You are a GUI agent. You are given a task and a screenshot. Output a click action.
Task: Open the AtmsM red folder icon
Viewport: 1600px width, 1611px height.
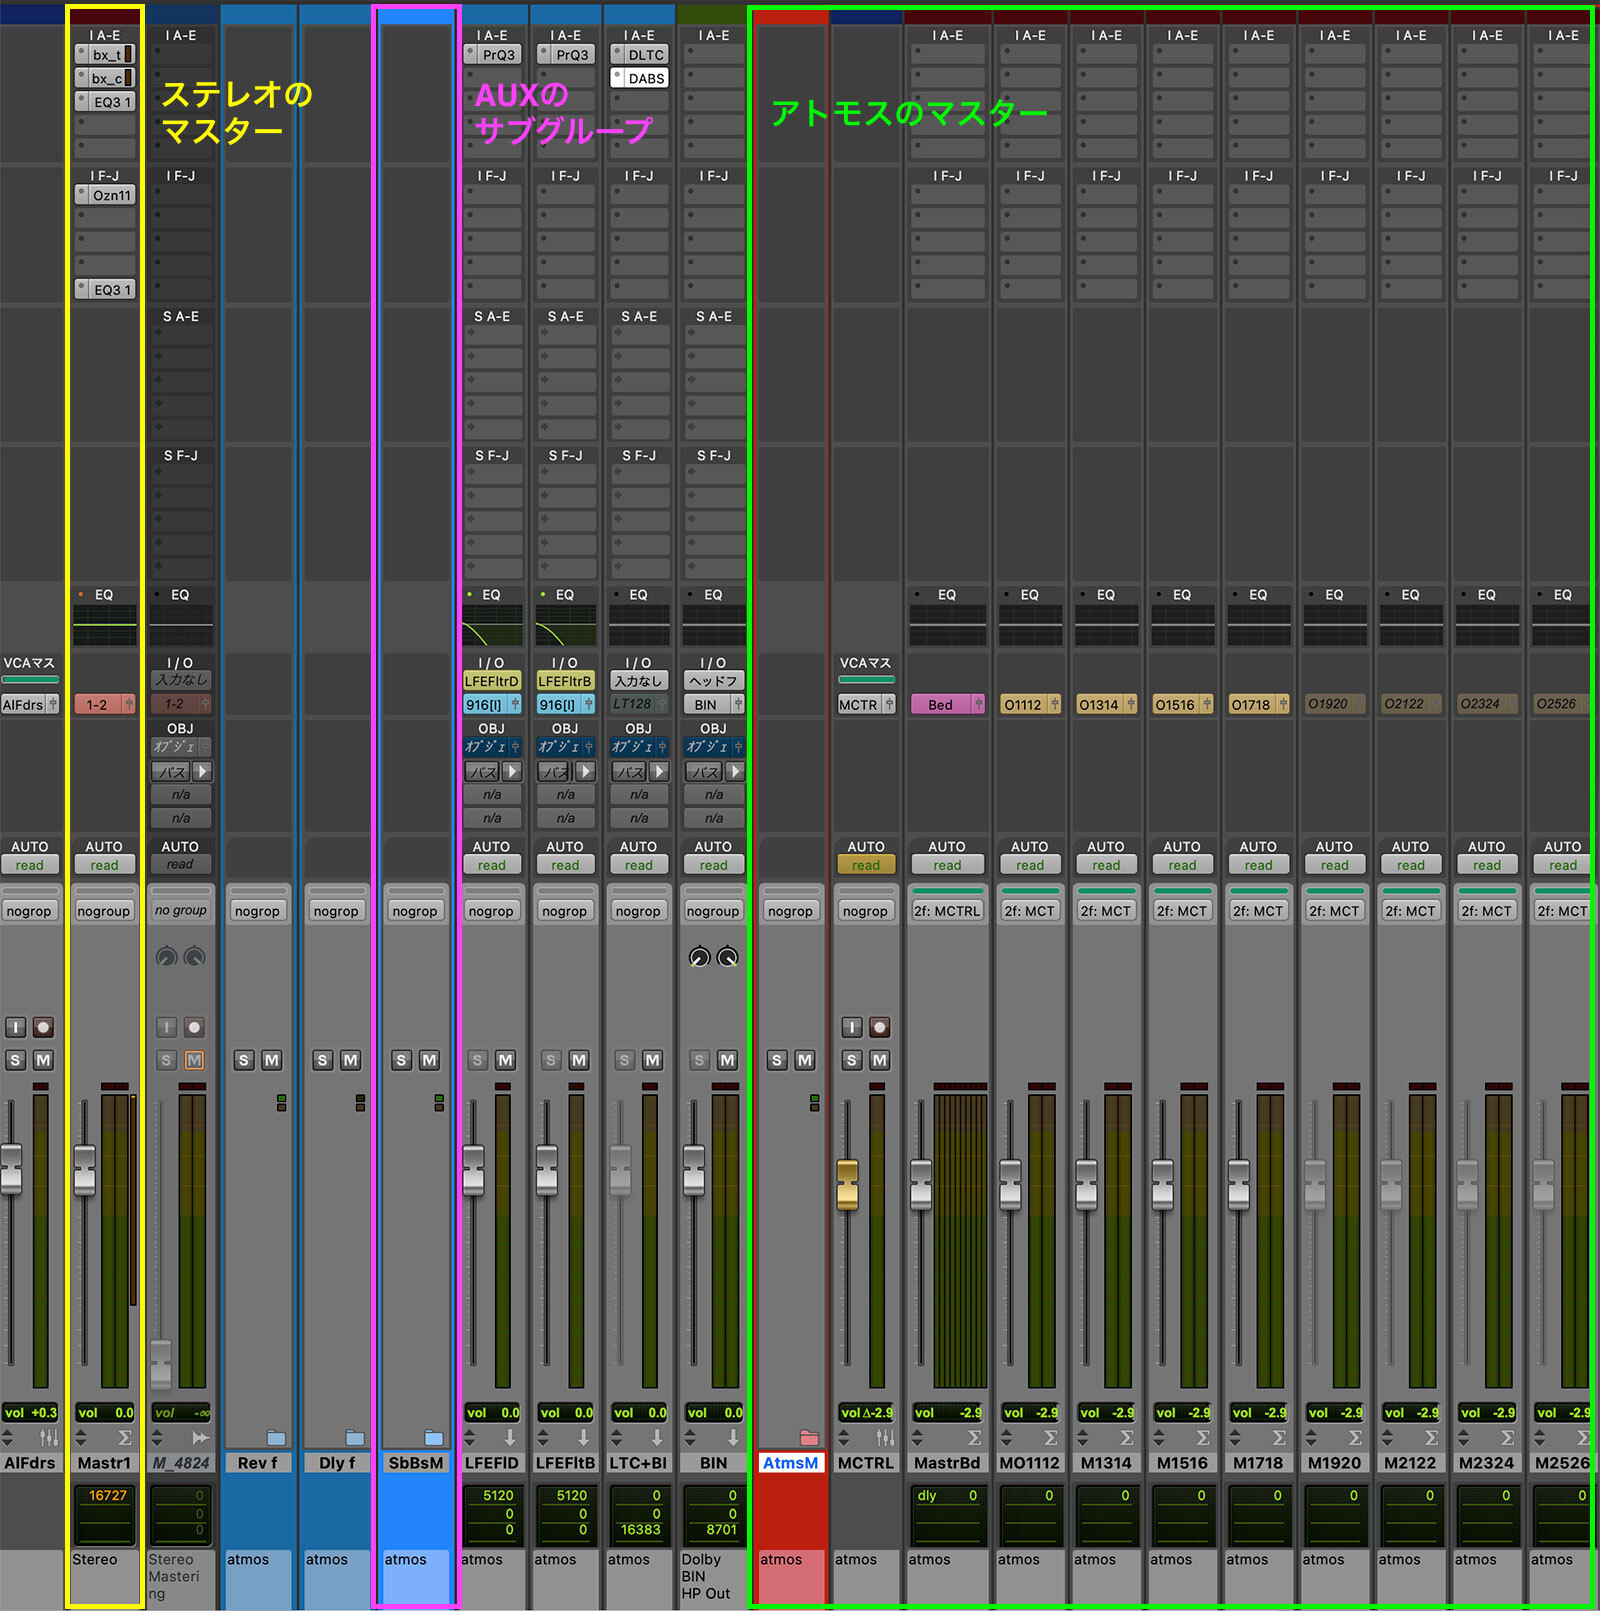[810, 1438]
